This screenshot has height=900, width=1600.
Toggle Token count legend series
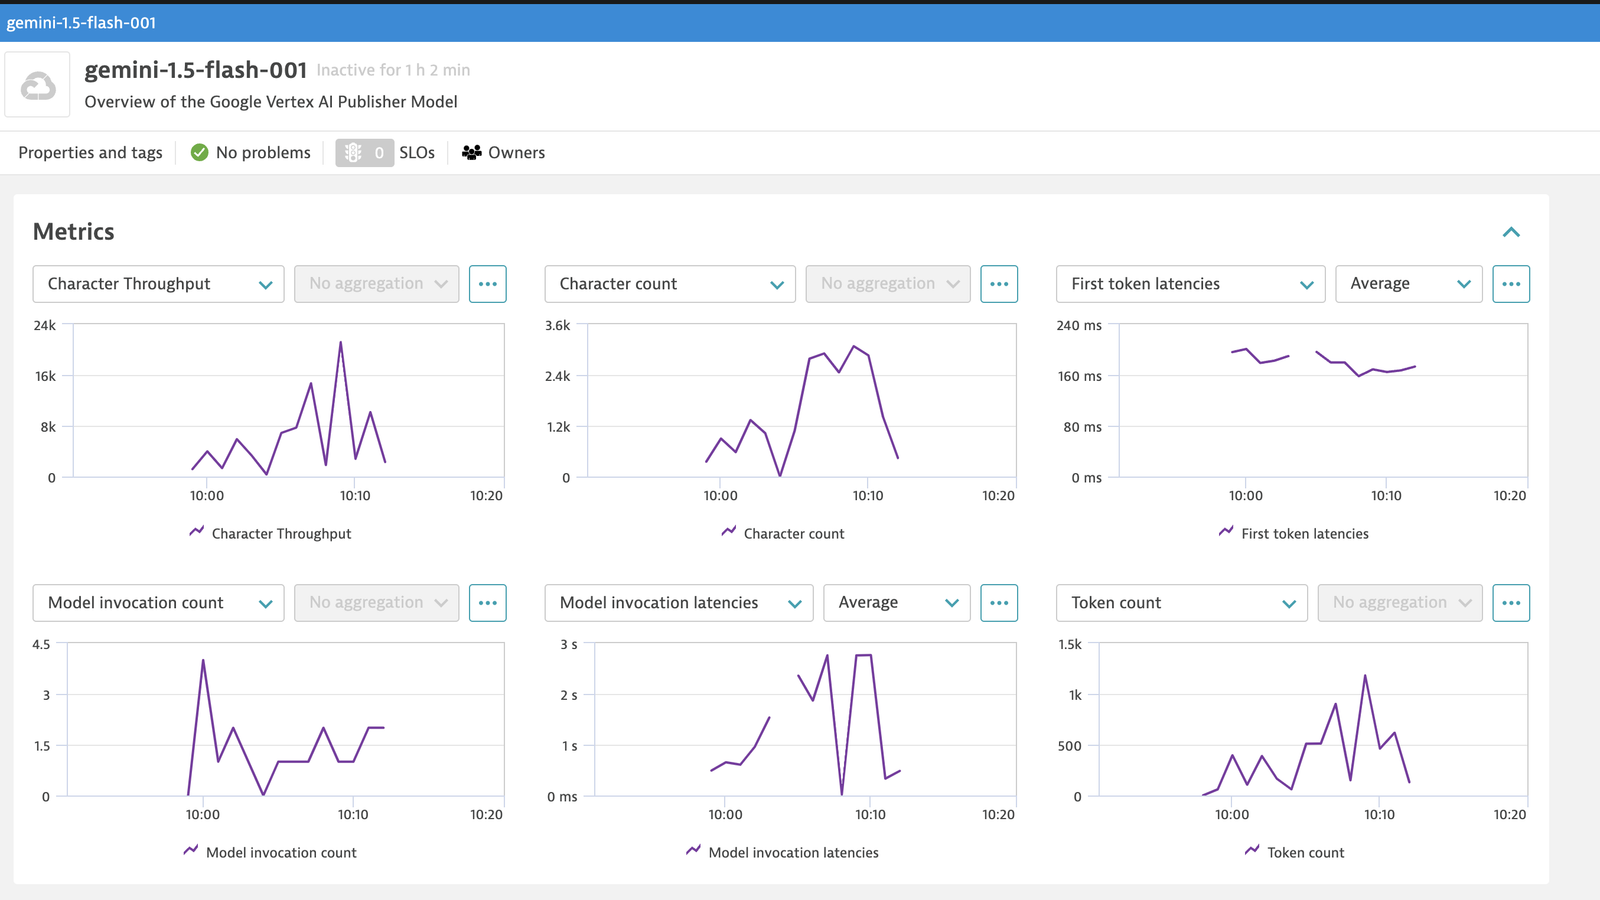click(x=1294, y=852)
